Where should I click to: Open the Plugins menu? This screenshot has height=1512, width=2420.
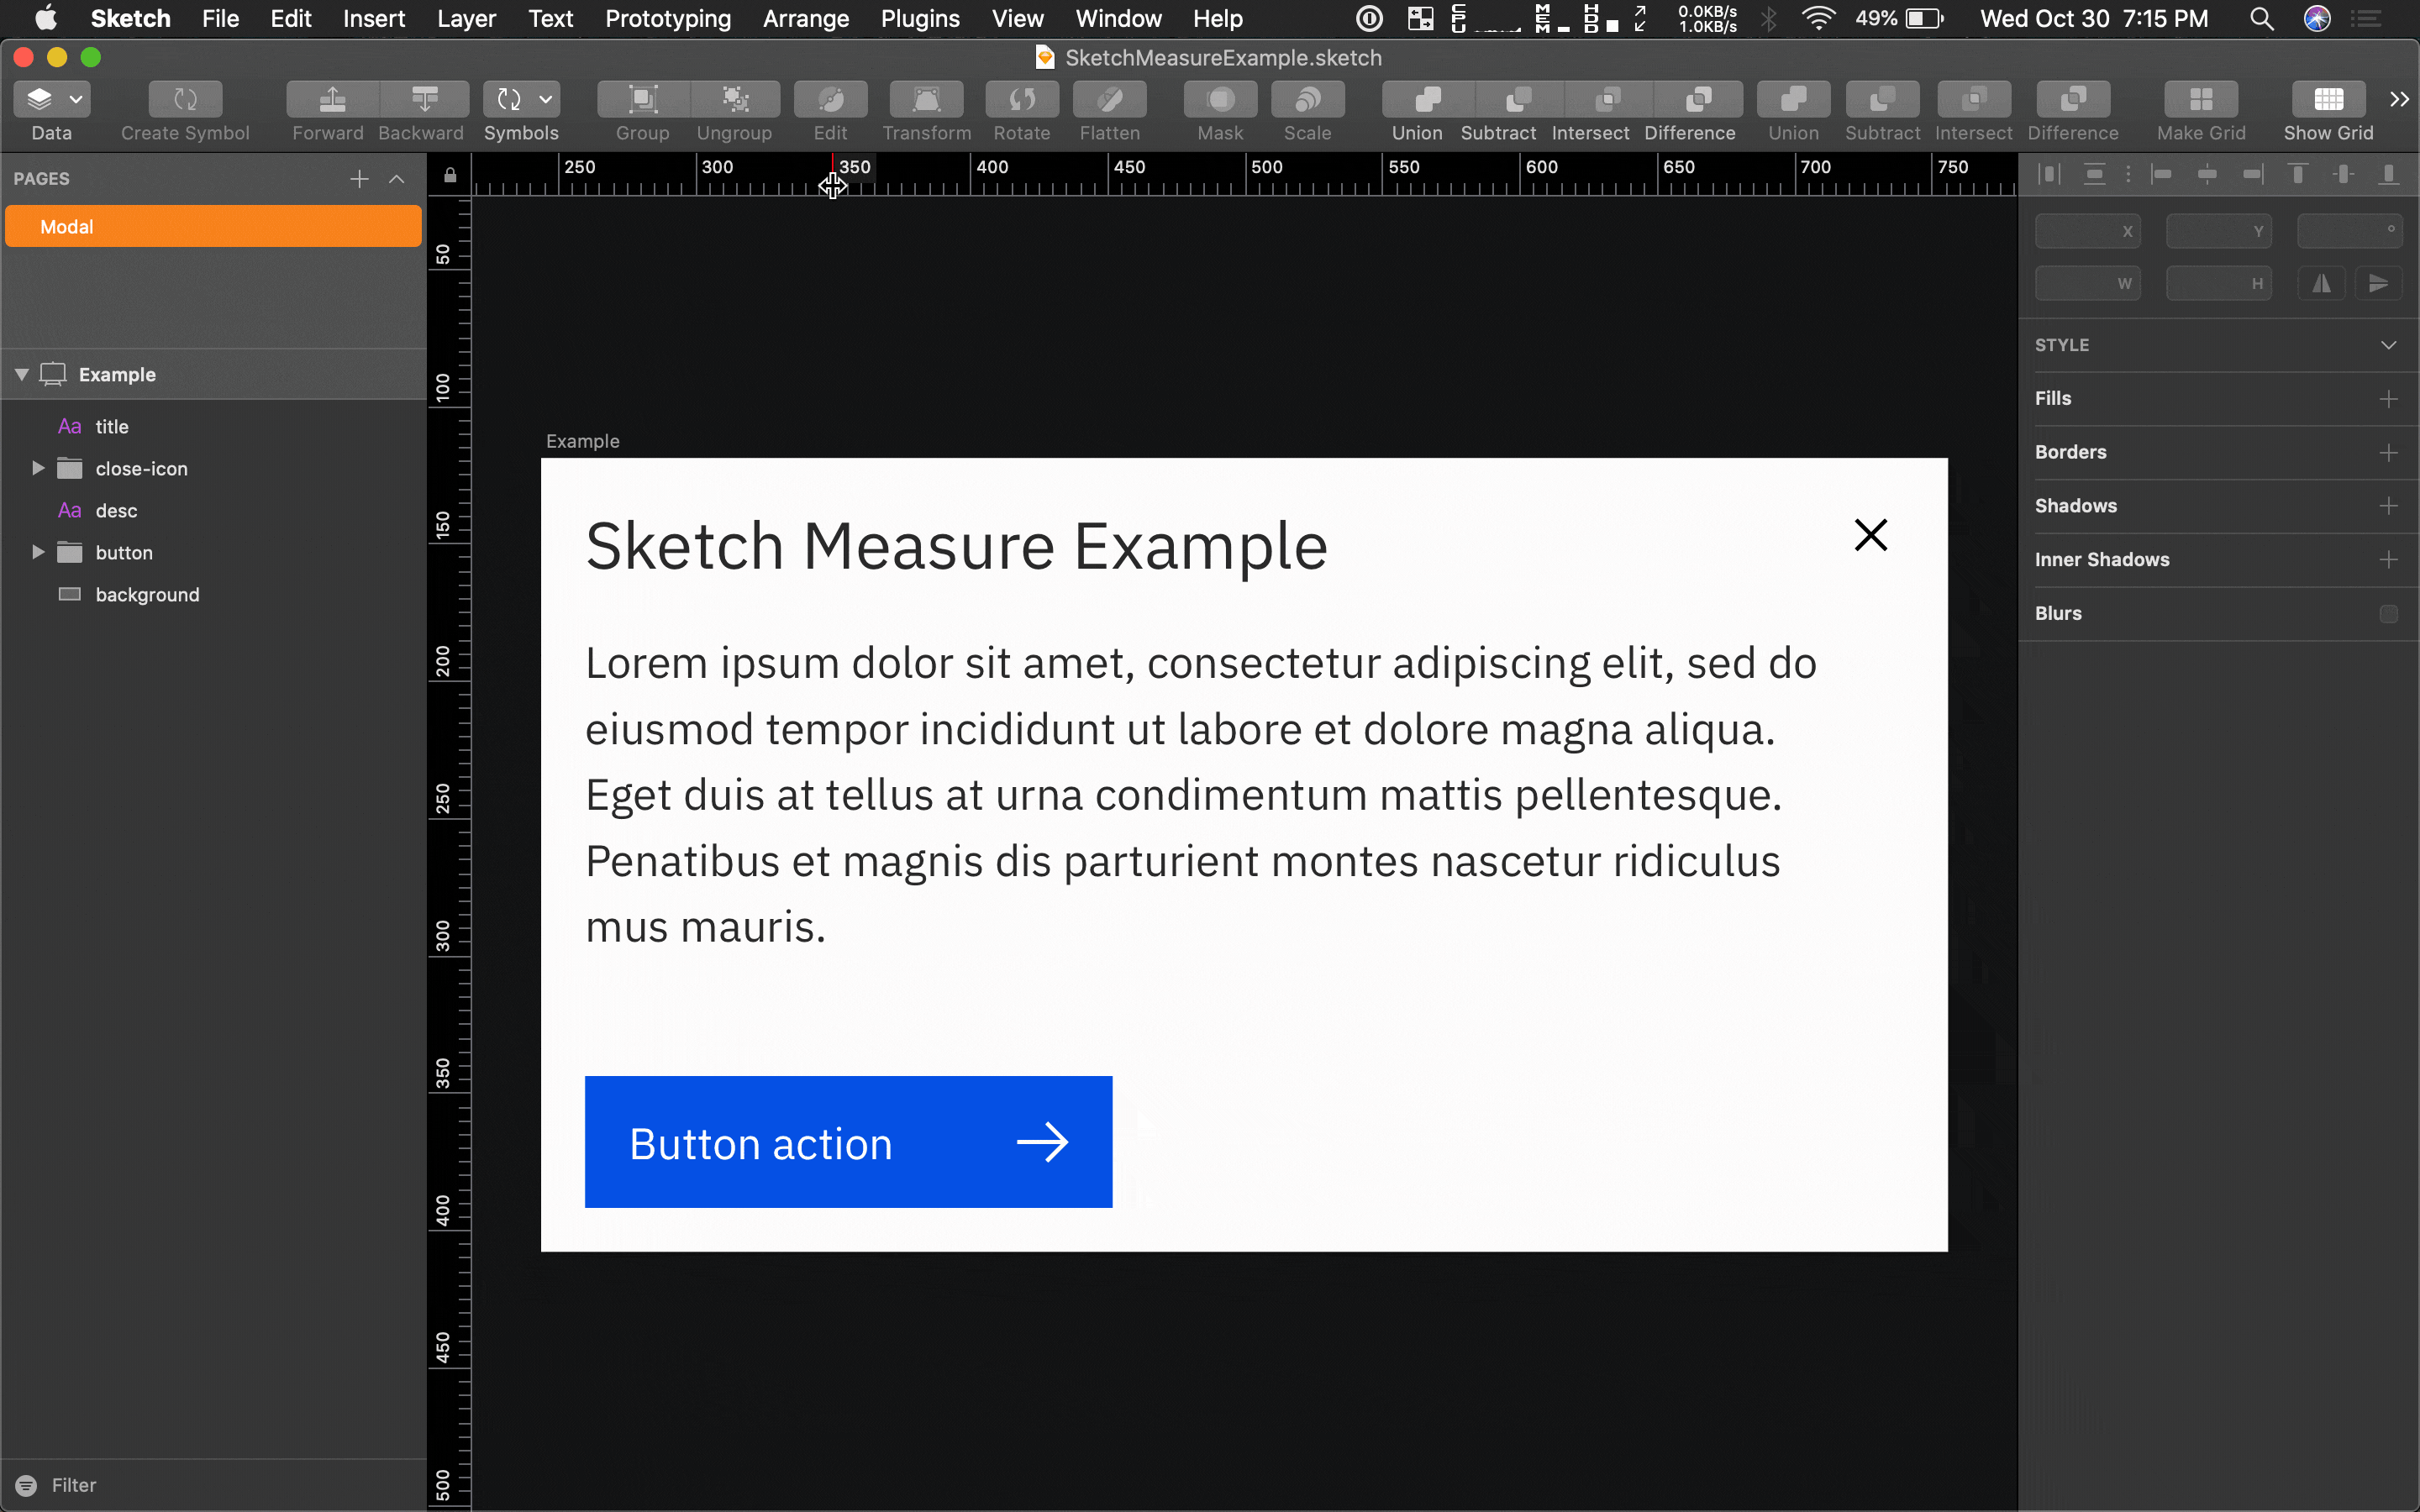[920, 18]
